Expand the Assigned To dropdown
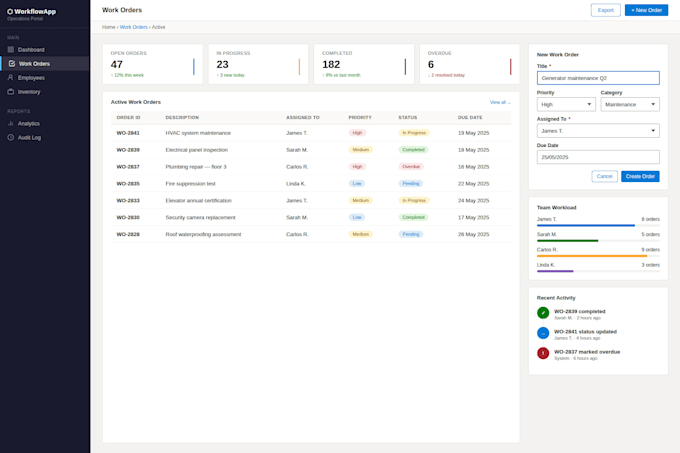 tap(598, 131)
